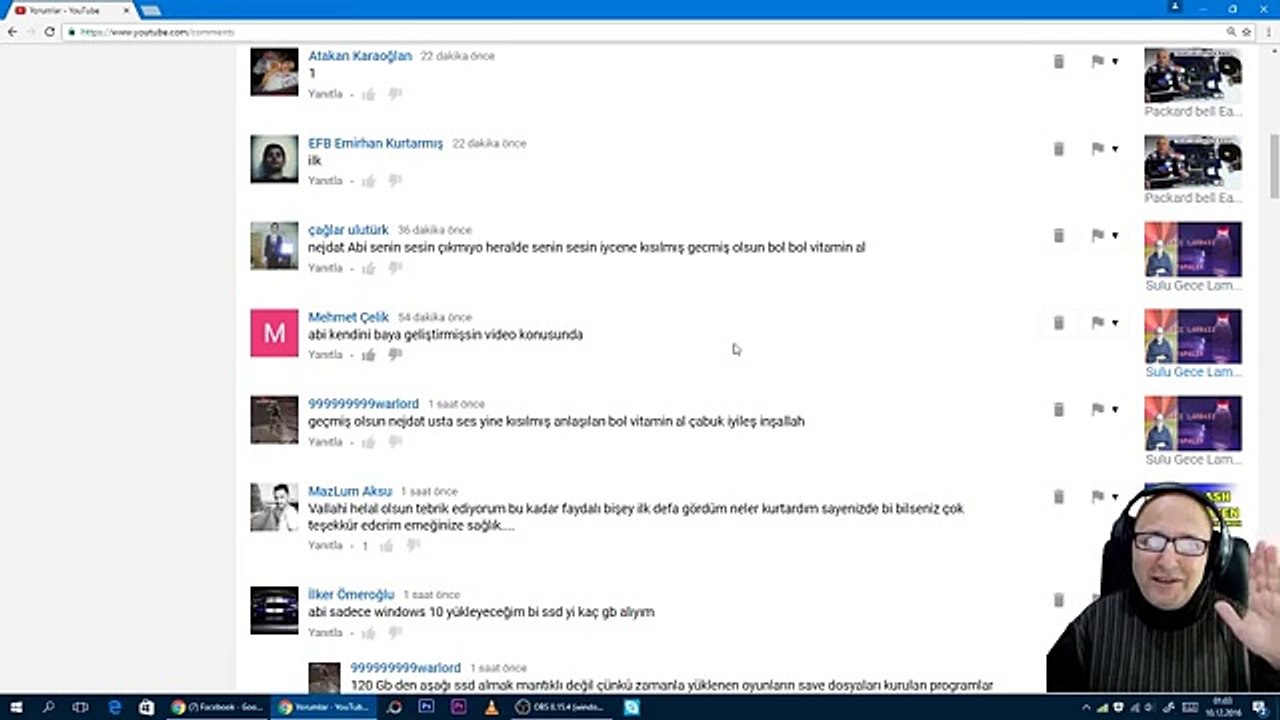Open the Sulu Gece Lam... video link beside Mehmet Çelik

point(1192,372)
